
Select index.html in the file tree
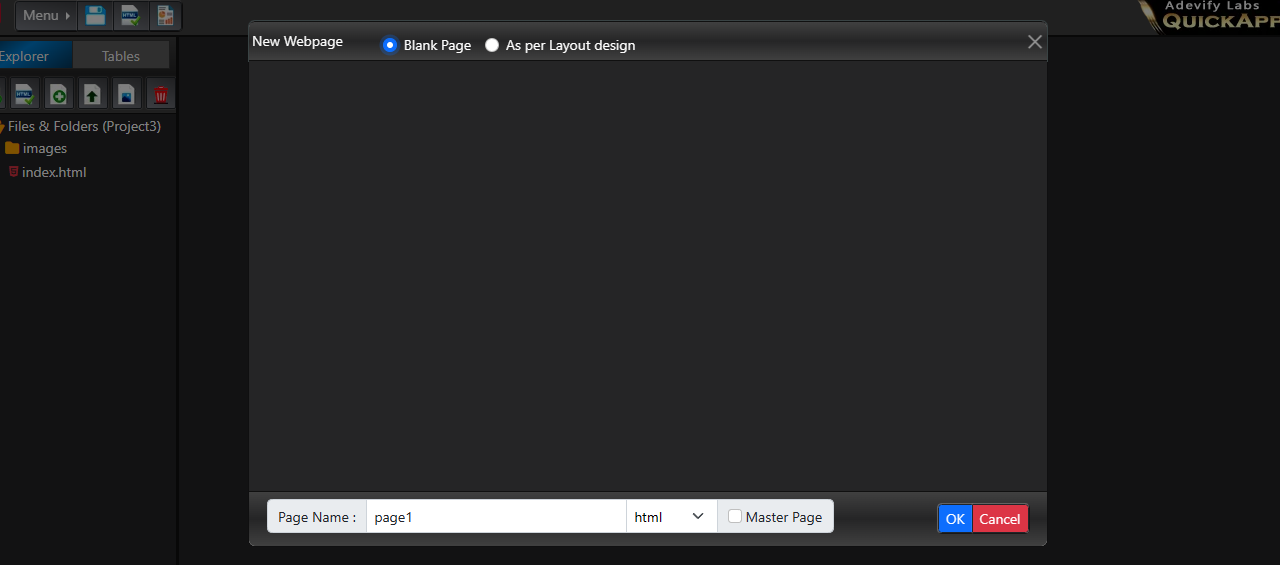(x=54, y=172)
